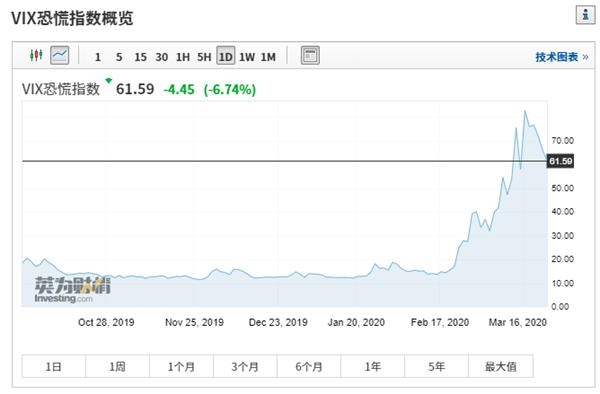Open the news calendar icon in toolbar
This screenshot has height=394, width=600.
pos(310,55)
